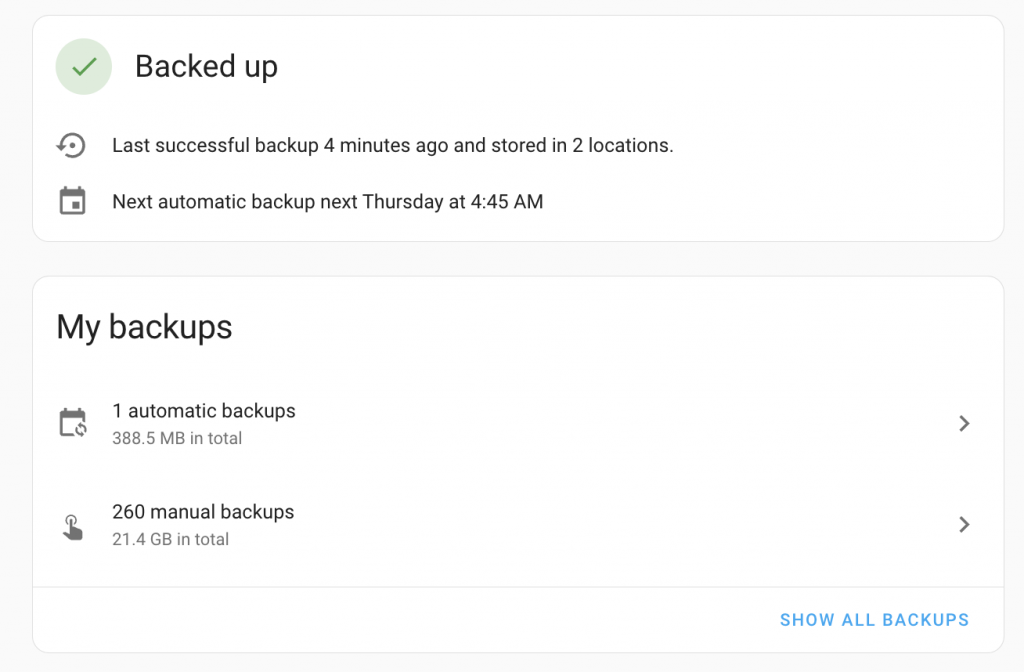Click the "Backed up" status heading

pyautogui.click(x=206, y=67)
